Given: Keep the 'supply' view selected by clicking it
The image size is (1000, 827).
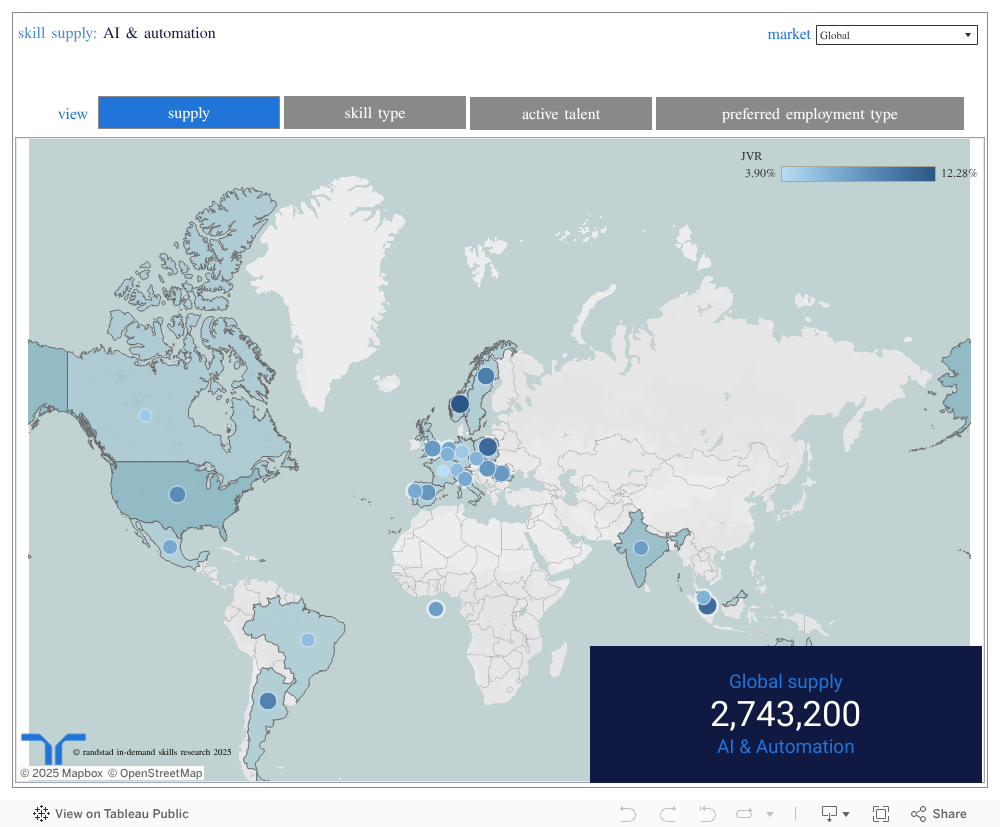Looking at the screenshot, I should click(188, 112).
